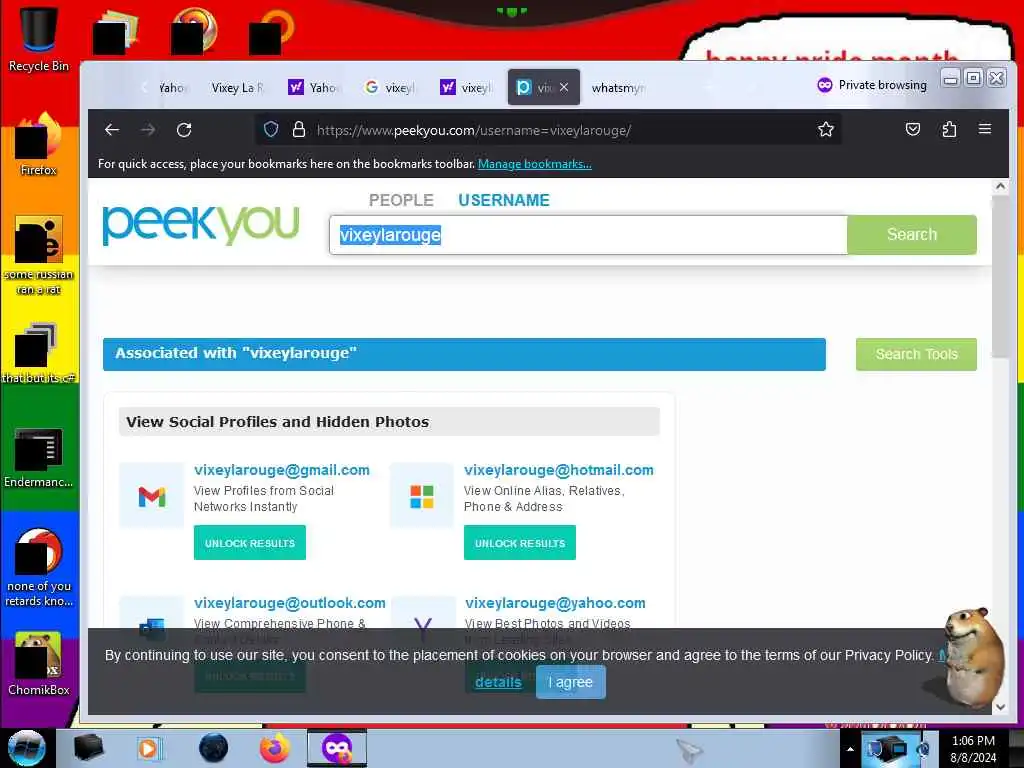The height and width of the screenshot is (768, 1024).
Task: Open the Firefox icon in the taskbar
Action: tap(274, 748)
